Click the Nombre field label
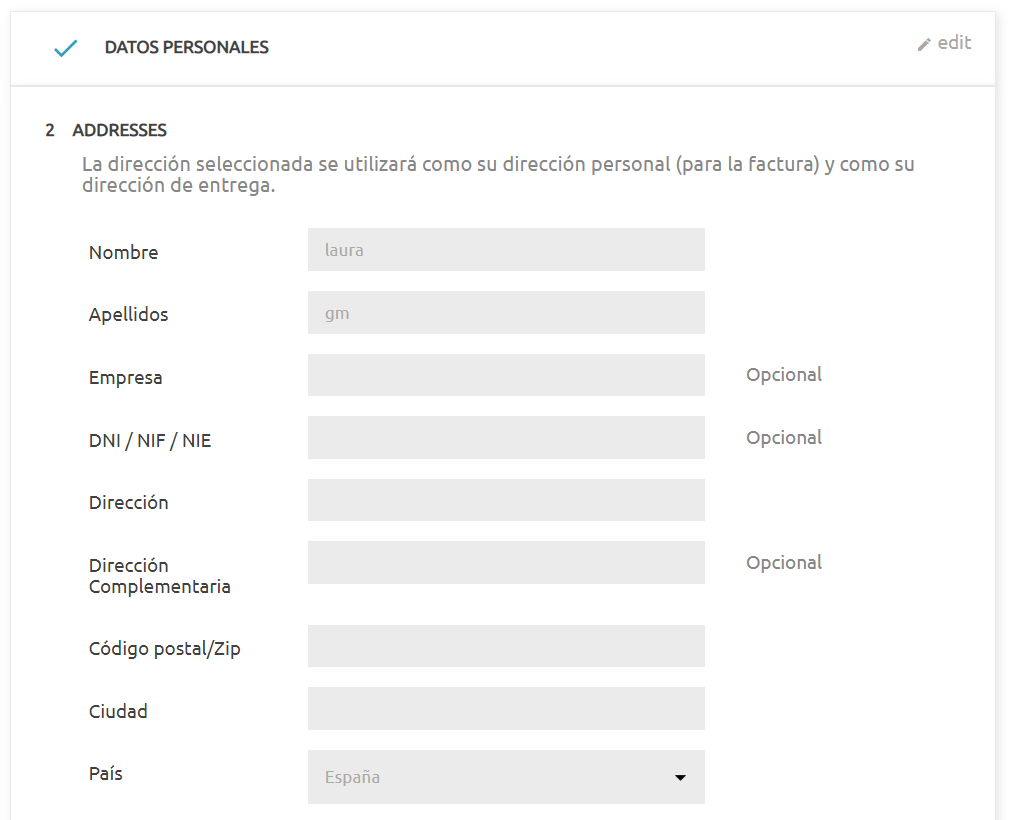This screenshot has width=1024, height=820. (123, 253)
